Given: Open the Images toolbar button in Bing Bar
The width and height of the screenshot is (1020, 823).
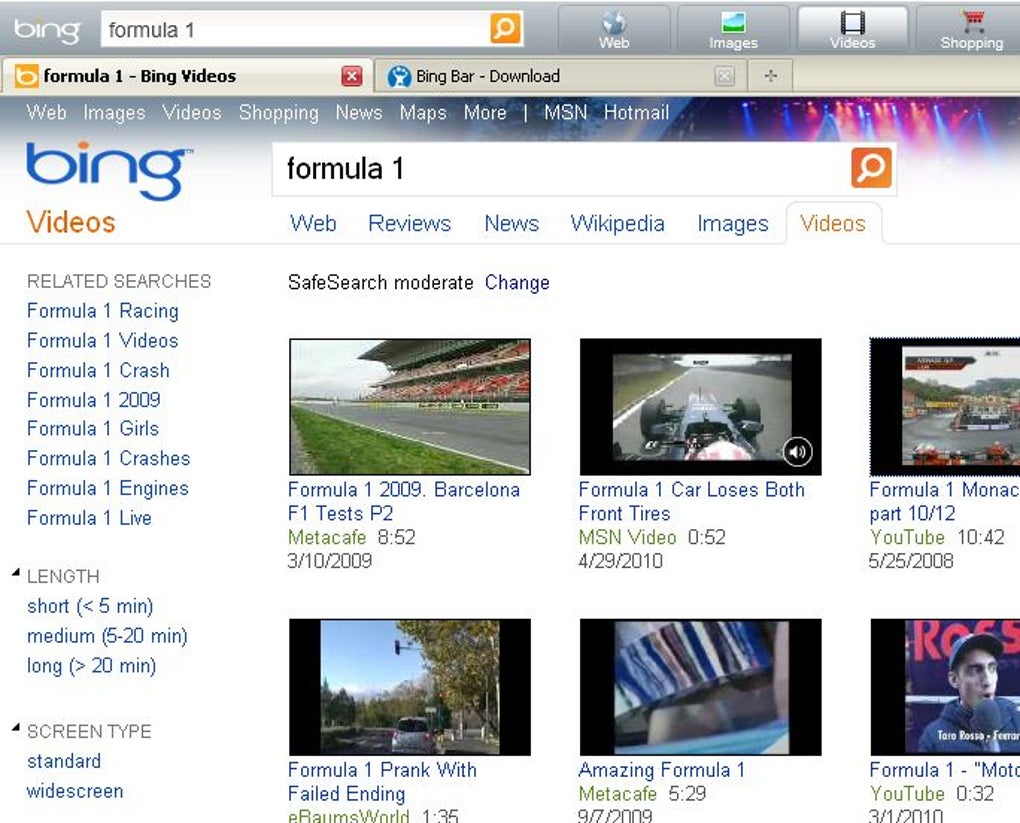Looking at the screenshot, I should click(733, 29).
